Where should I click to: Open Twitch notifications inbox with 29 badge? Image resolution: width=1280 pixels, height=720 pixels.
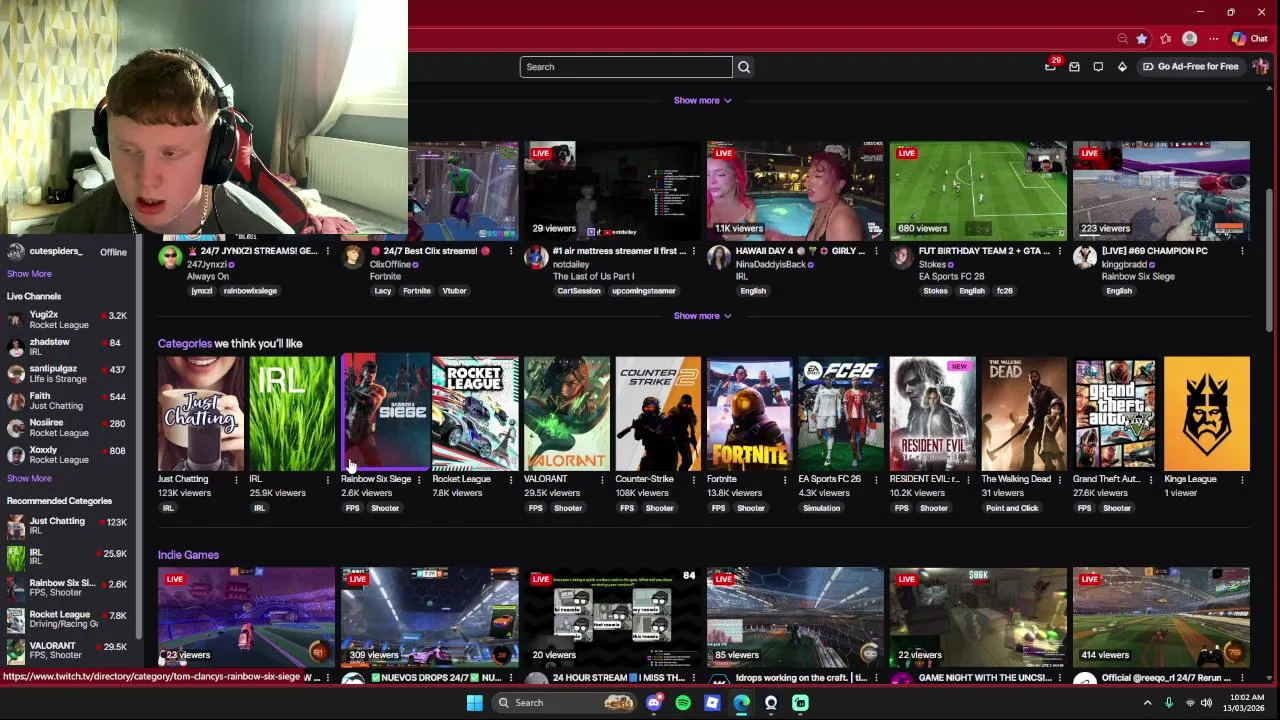click(x=1050, y=66)
